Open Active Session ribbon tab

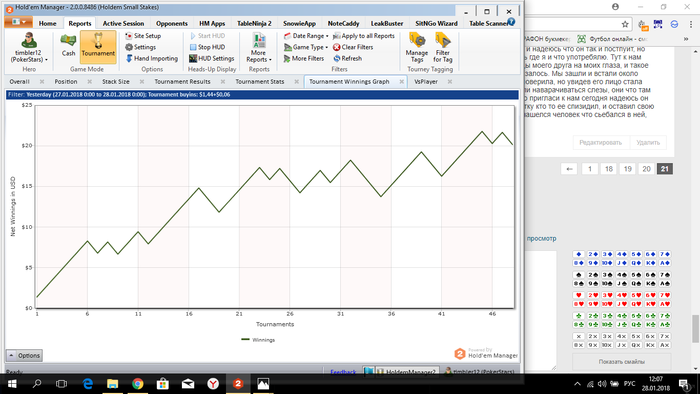click(123, 23)
